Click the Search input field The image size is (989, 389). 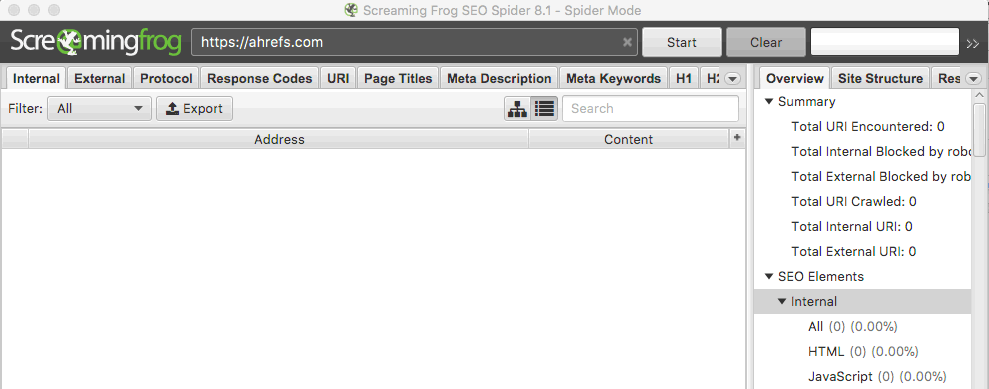click(650, 108)
